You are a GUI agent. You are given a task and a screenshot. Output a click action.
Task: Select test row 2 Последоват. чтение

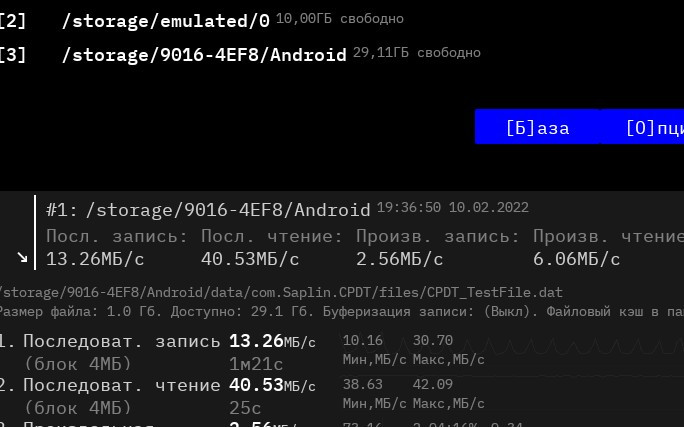158,396
